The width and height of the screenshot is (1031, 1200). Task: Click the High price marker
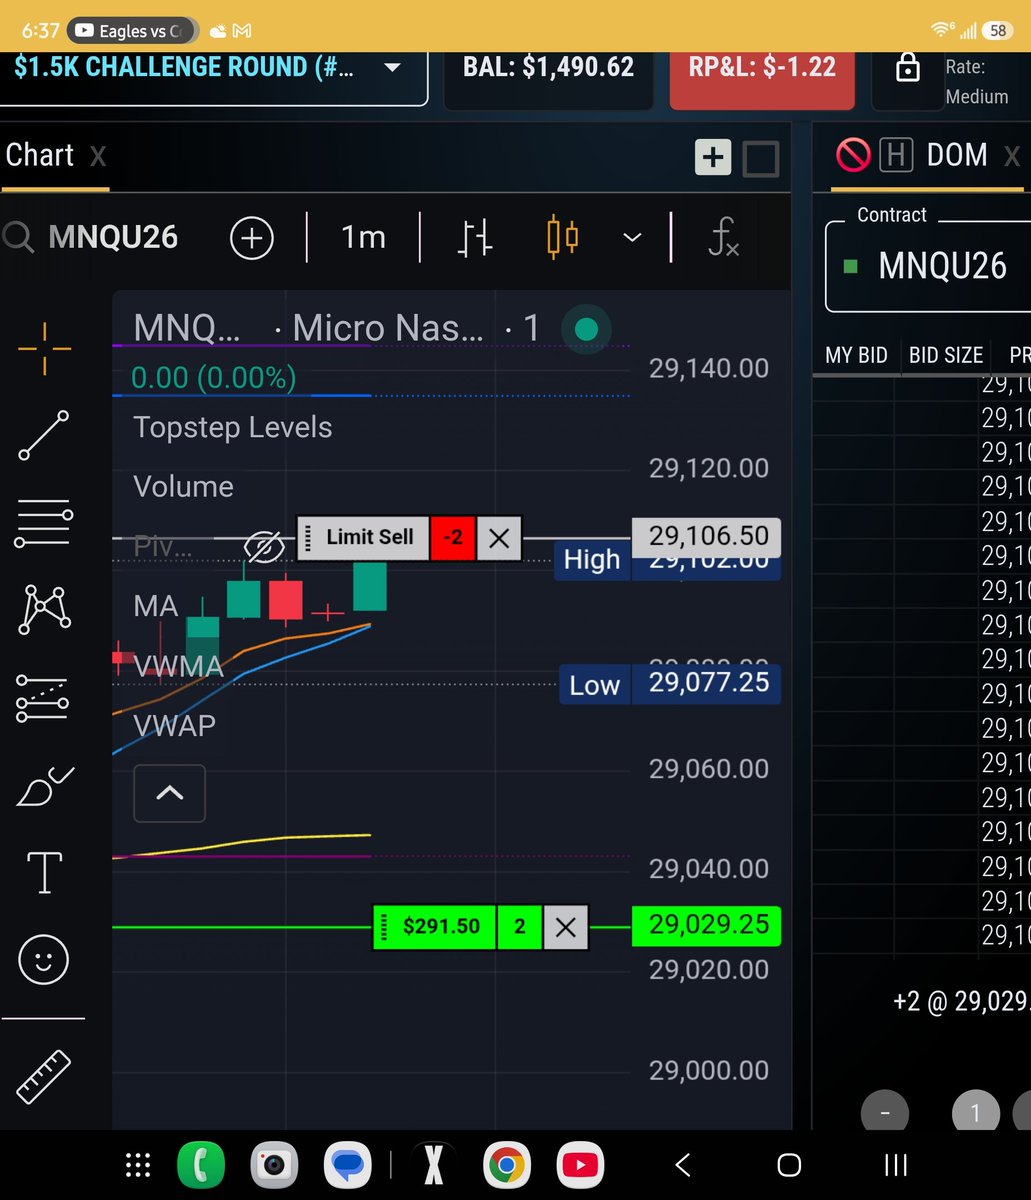(592, 560)
